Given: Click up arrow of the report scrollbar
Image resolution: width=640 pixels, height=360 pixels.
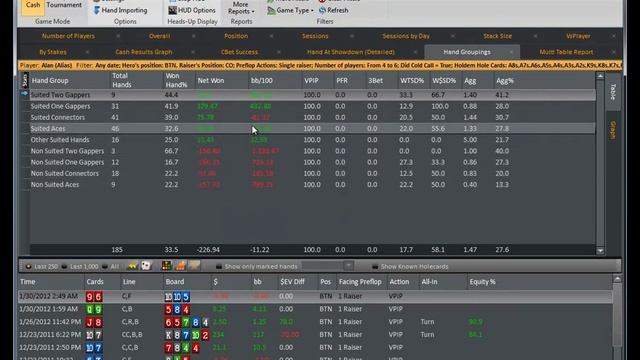Looking at the screenshot, I should coord(600,76).
